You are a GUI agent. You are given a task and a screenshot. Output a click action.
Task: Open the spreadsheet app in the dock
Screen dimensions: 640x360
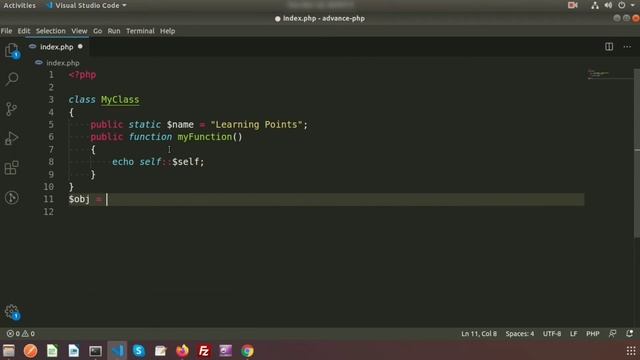tap(52, 351)
